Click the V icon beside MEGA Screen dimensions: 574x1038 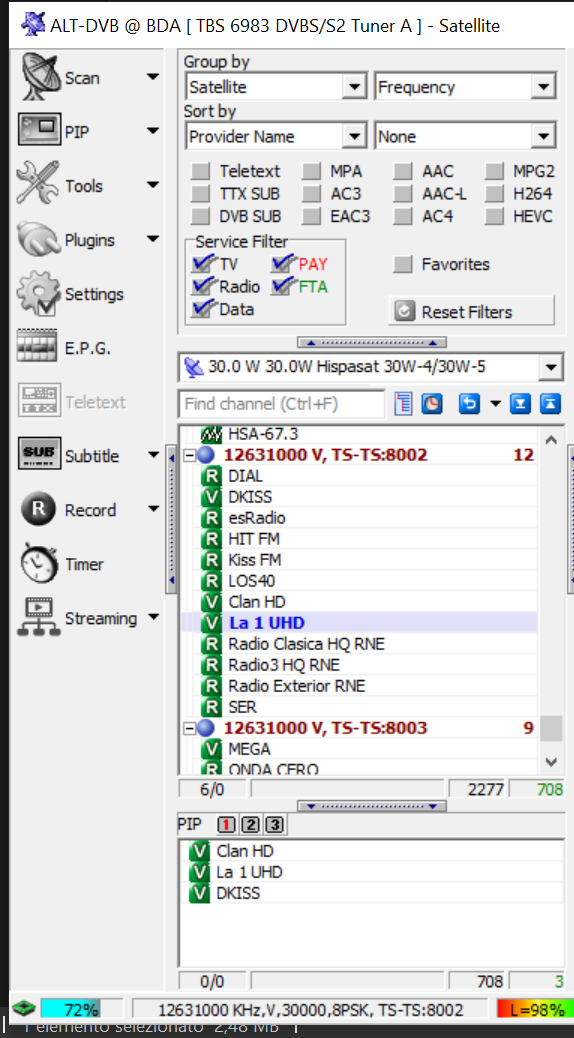tap(211, 749)
